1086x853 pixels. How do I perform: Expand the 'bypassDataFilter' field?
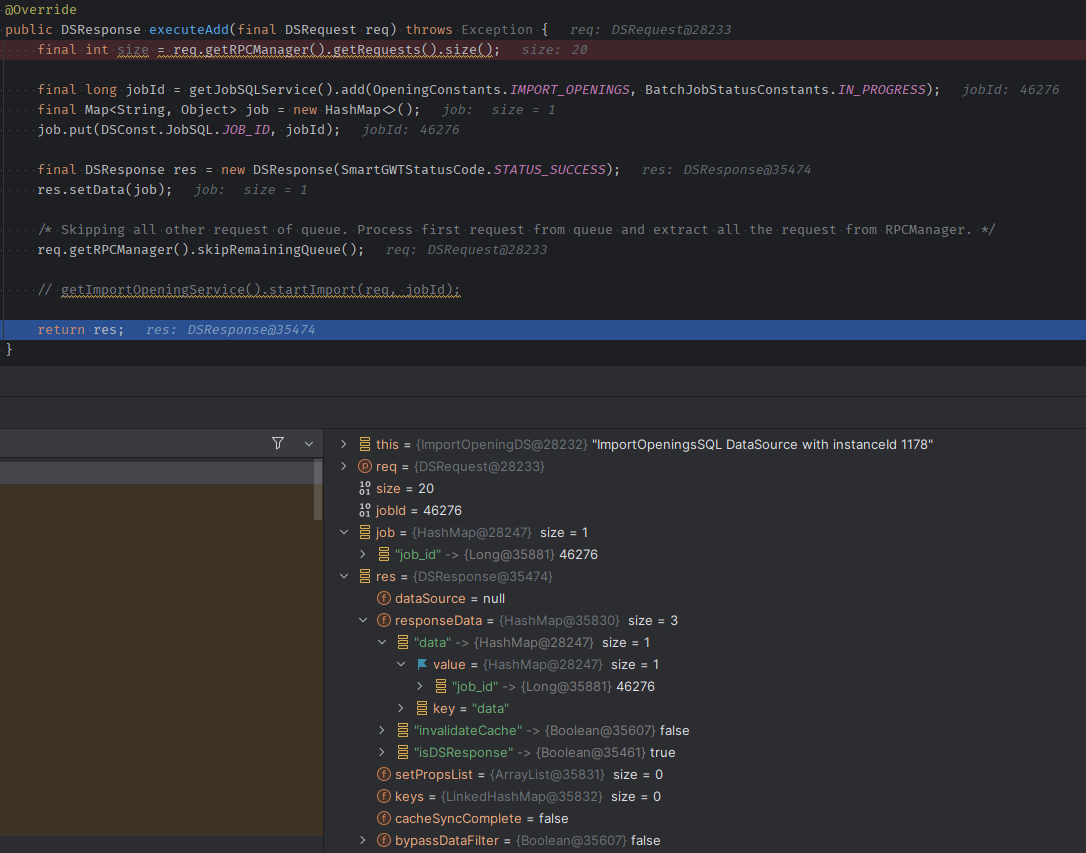click(363, 841)
